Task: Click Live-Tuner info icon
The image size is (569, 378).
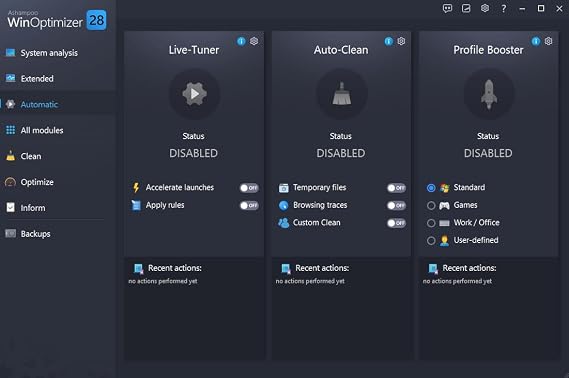Action: click(241, 41)
